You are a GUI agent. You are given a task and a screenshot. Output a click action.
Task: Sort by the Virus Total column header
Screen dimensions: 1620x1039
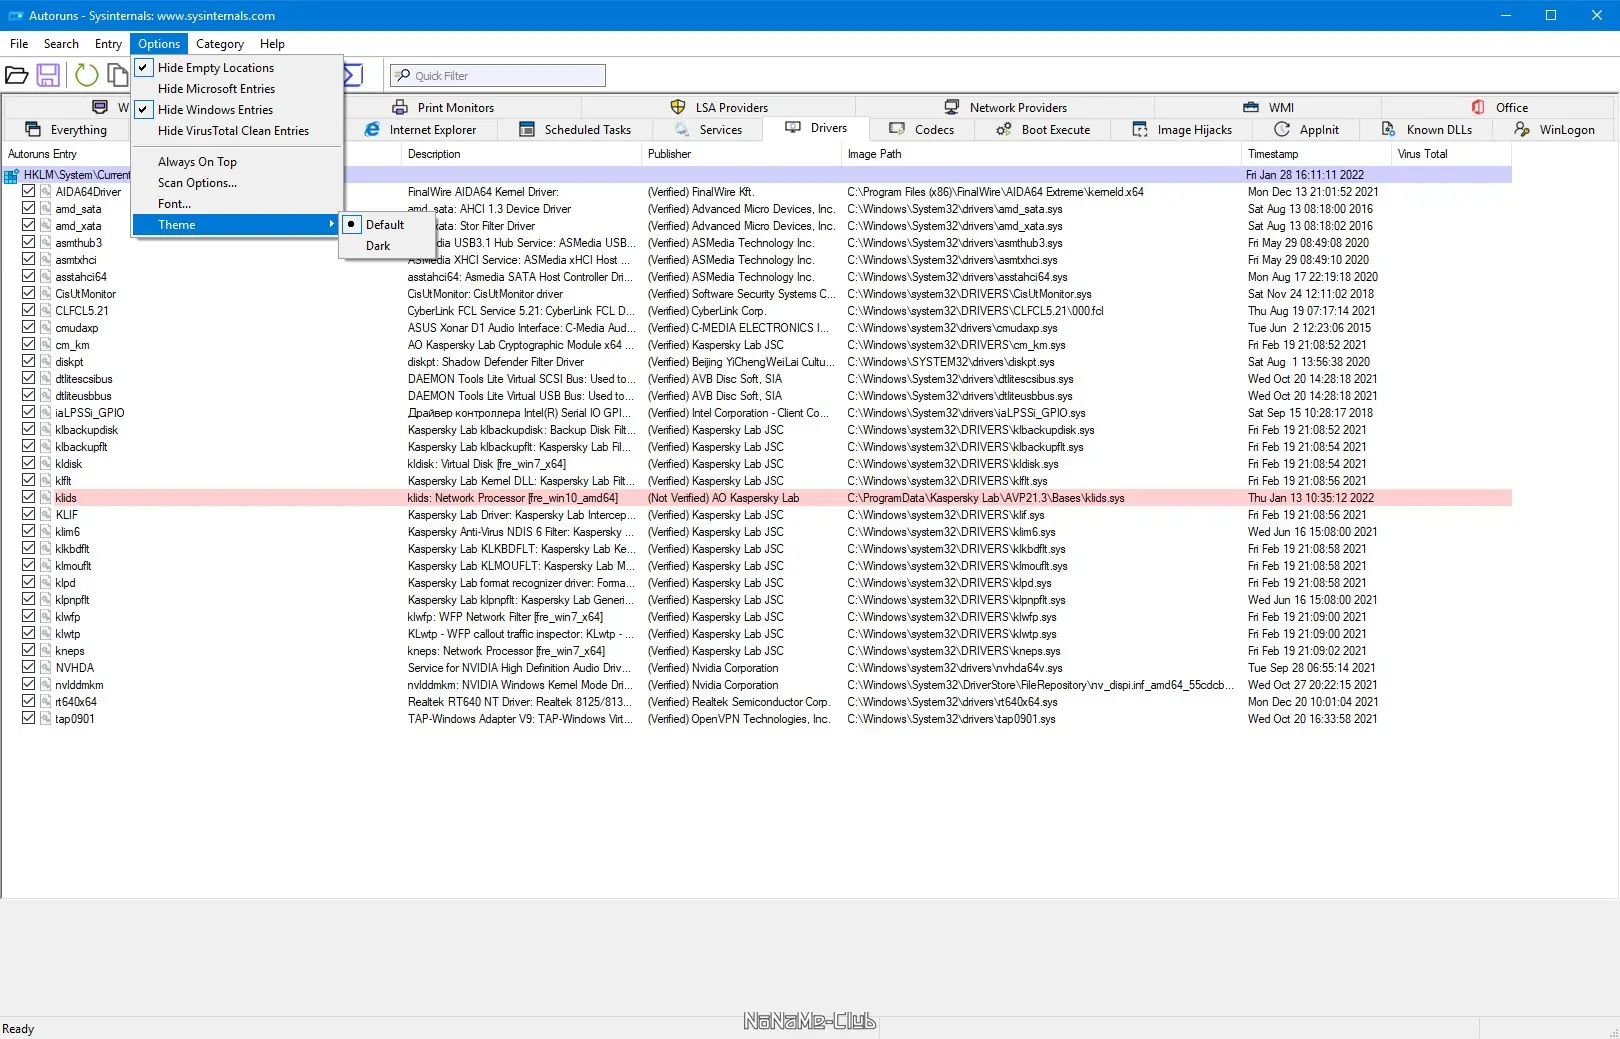pos(1451,154)
